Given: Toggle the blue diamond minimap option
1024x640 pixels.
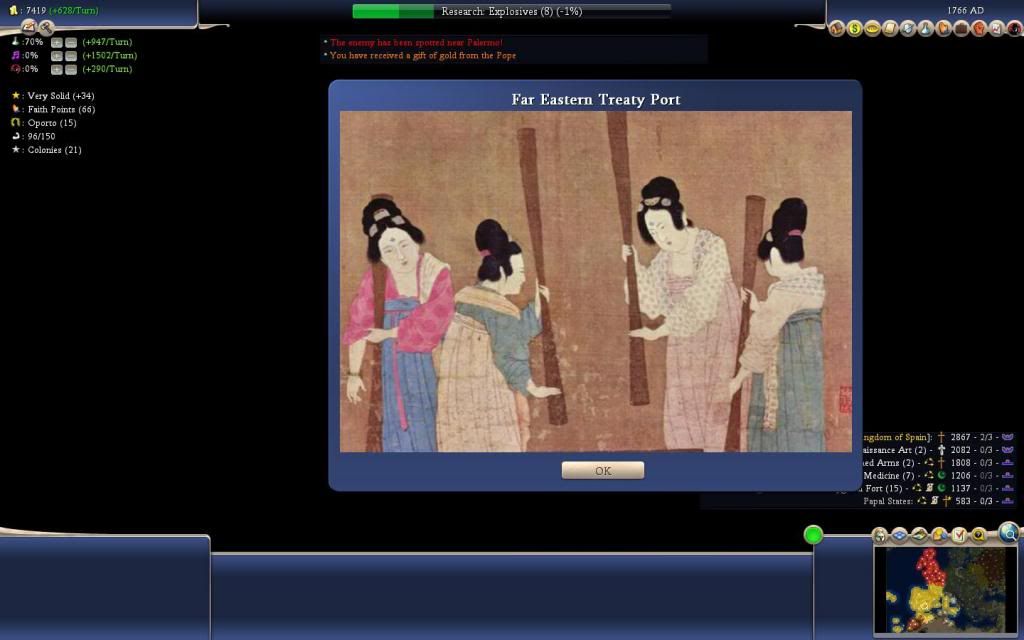Looking at the screenshot, I should [x=898, y=535].
